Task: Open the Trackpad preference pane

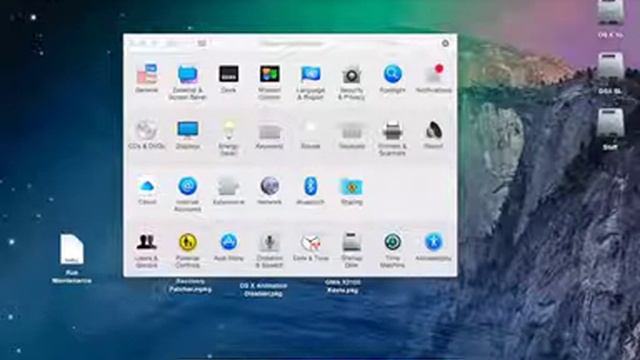Action: 351,136
